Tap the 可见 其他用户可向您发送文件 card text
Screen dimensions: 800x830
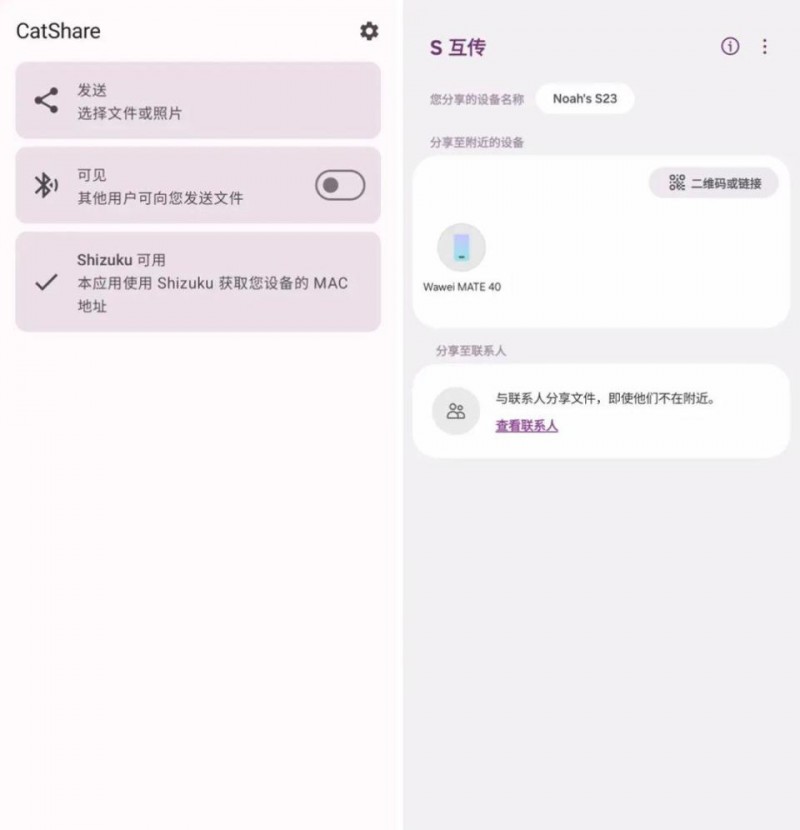[x=160, y=186]
